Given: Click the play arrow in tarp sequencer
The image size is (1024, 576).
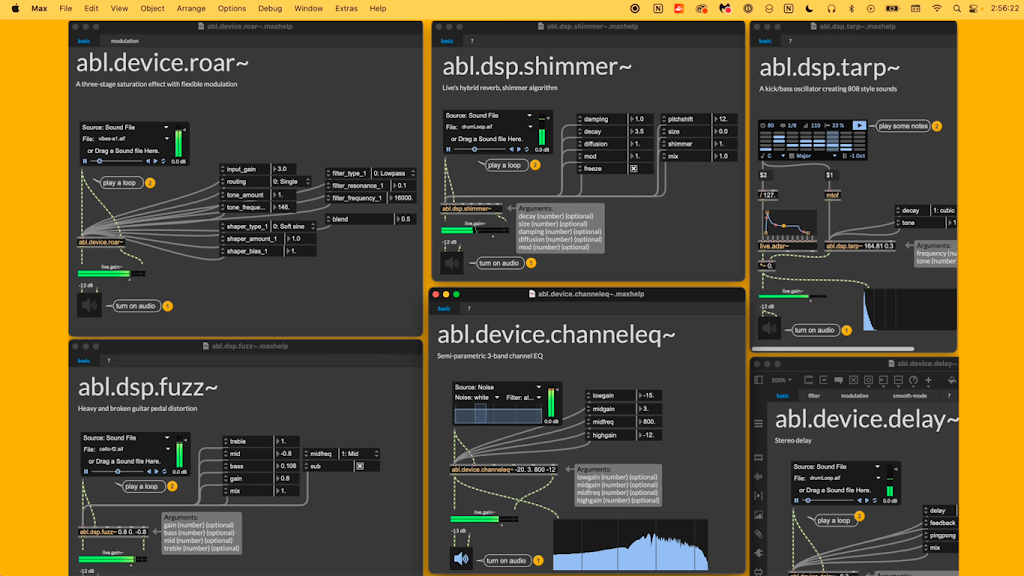Looking at the screenshot, I should [x=859, y=125].
